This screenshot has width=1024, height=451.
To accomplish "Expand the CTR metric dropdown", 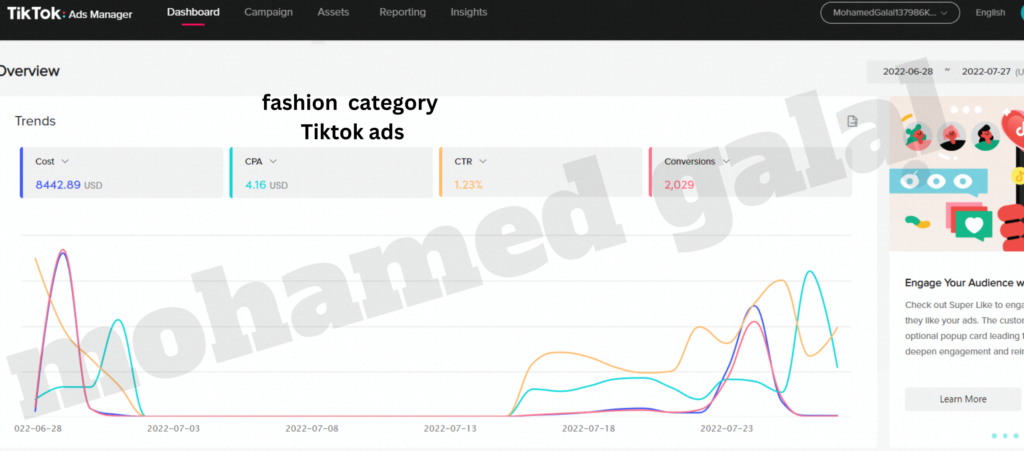I will (x=482, y=161).
